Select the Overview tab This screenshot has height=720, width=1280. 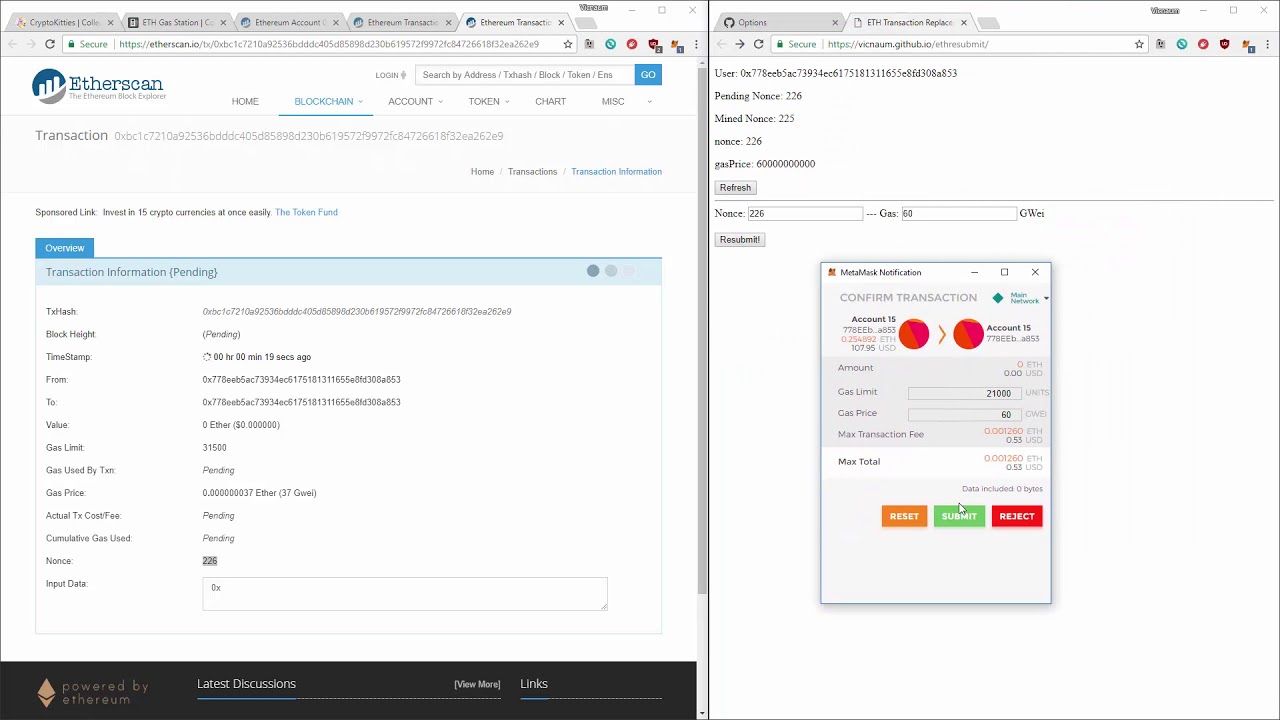tap(64, 248)
